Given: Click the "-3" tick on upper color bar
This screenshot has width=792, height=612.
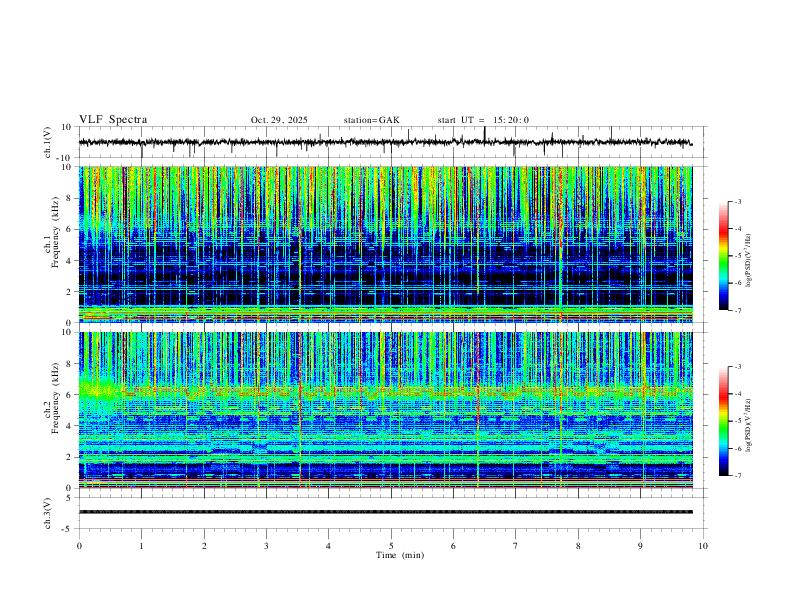Looking at the screenshot, I should coord(737,201).
